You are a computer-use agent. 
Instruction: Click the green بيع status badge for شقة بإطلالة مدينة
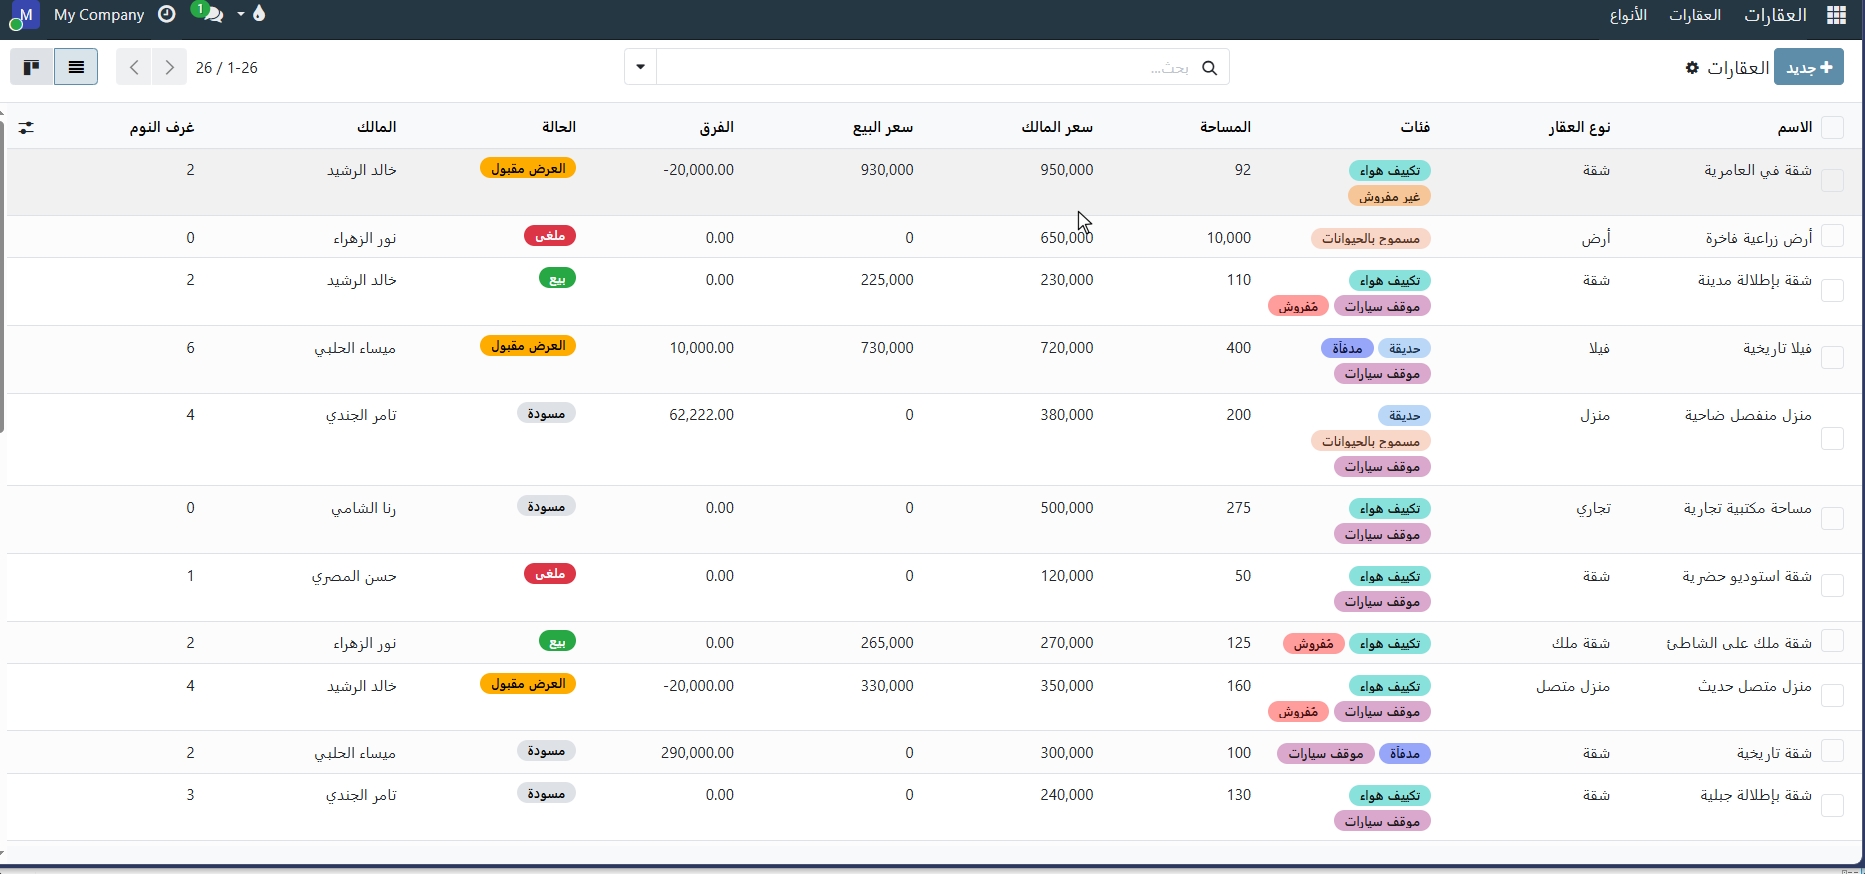[557, 279]
